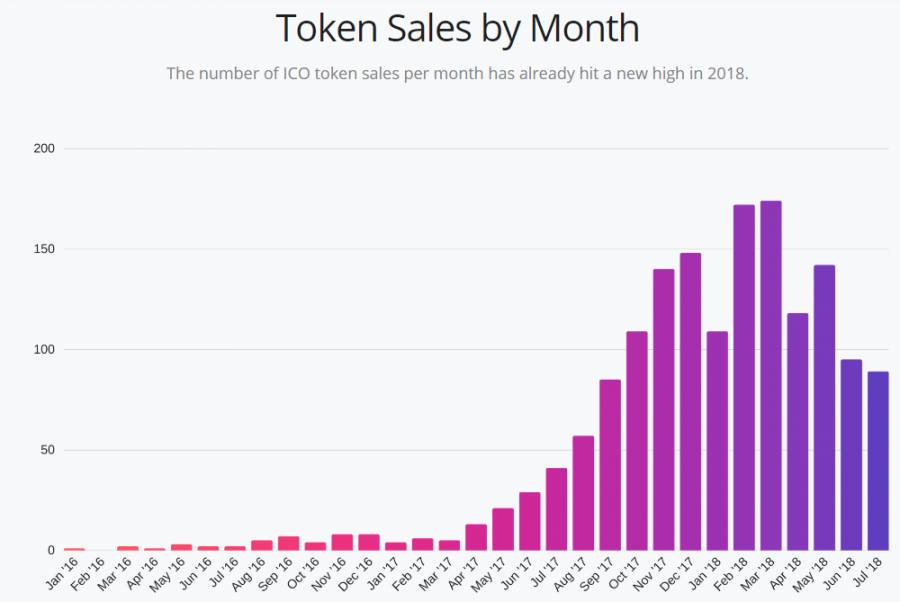Click the Token Sales by Month title

[457, 28]
